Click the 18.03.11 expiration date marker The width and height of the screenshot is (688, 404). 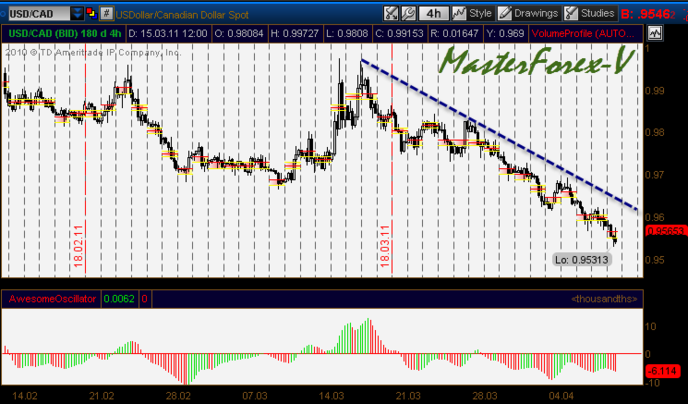coord(384,246)
